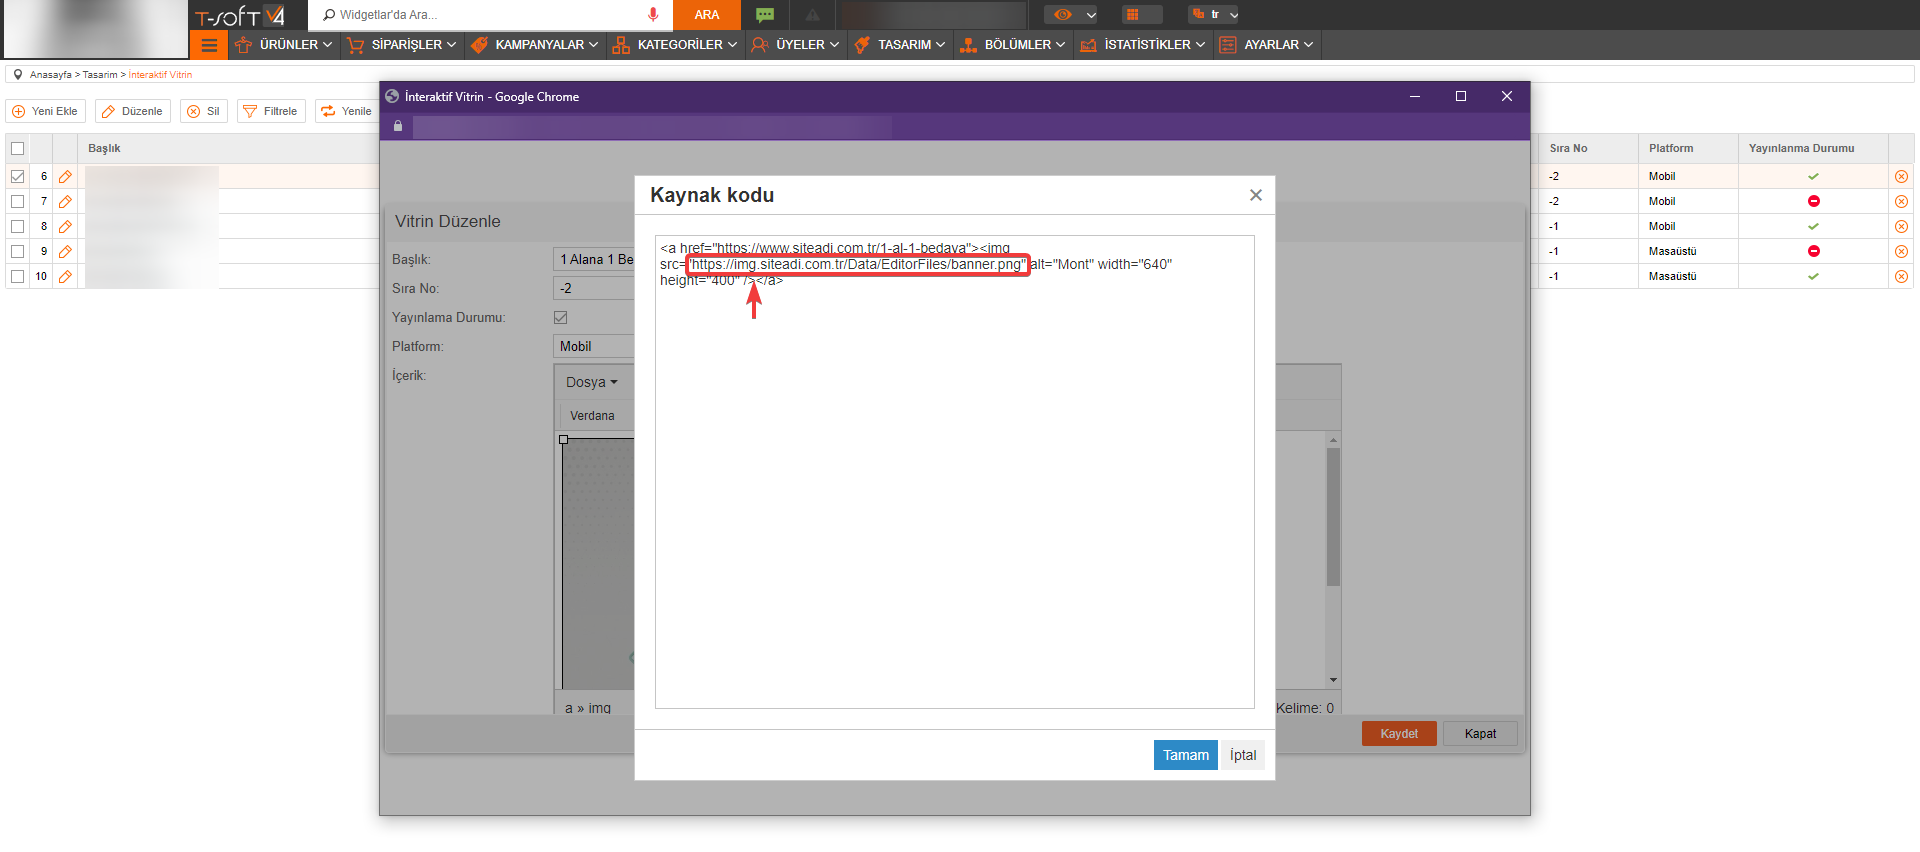Click the Kapat button

pyautogui.click(x=1480, y=733)
